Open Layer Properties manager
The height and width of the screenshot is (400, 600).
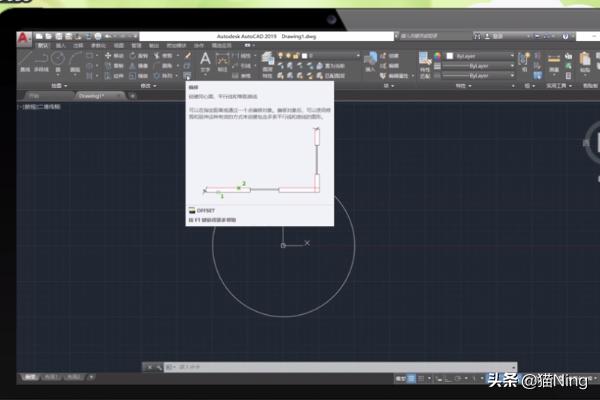[267, 65]
